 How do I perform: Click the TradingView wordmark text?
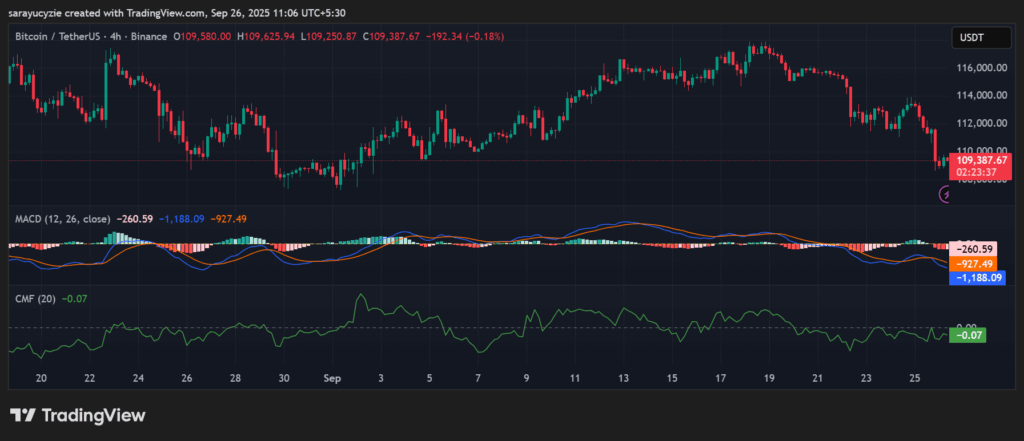[x=93, y=415]
